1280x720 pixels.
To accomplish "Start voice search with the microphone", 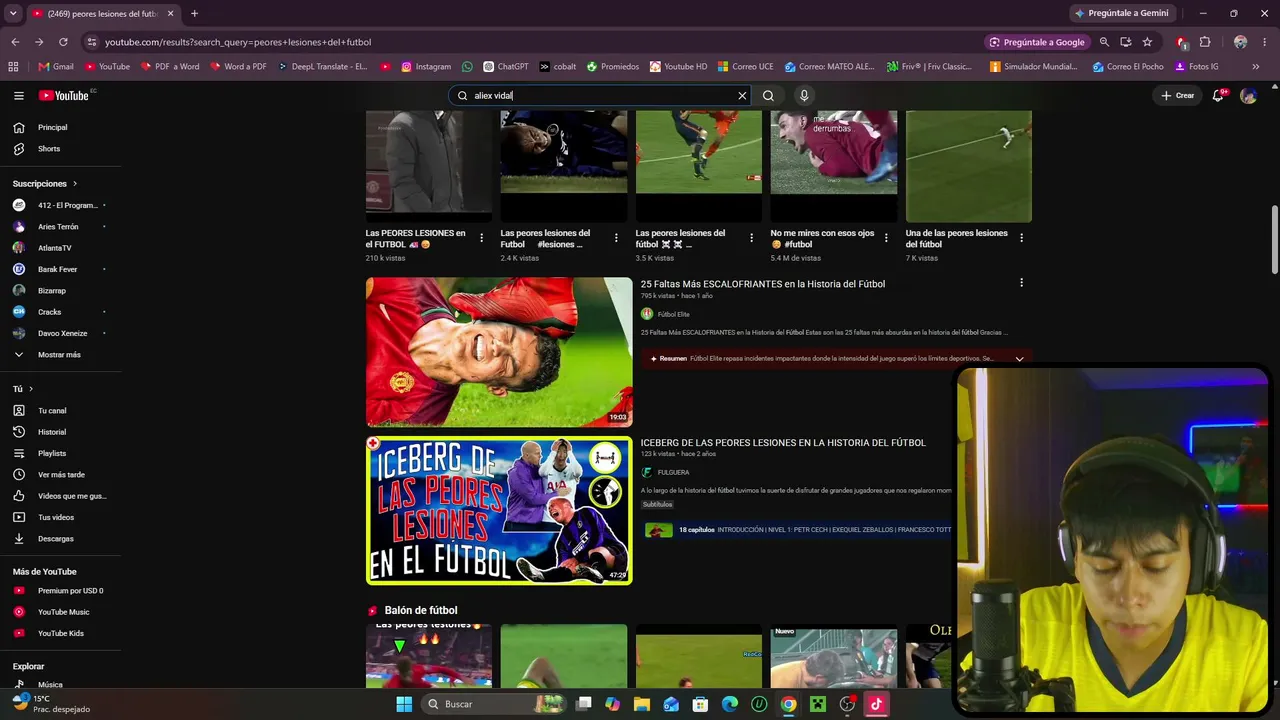I will 803,96.
